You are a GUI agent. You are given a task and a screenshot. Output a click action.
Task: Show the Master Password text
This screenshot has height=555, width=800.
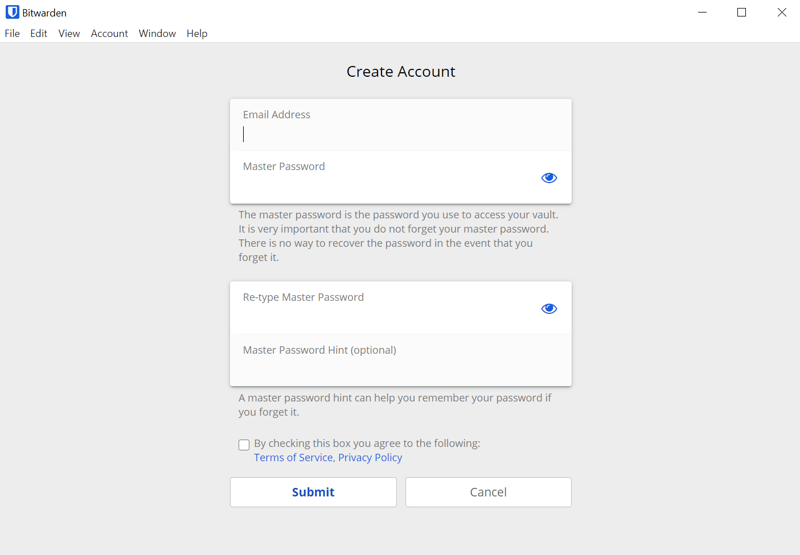(x=549, y=178)
